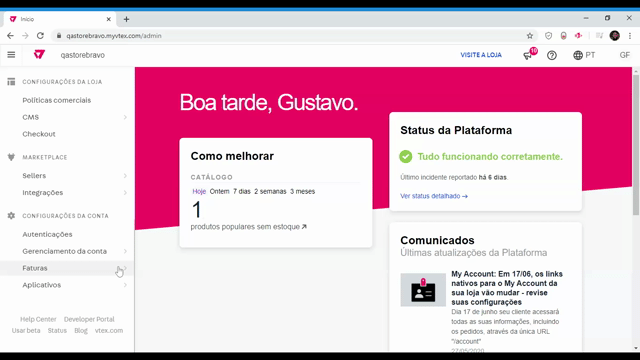The width and height of the screenshot is (640, 360).
Task: Close the Início browser tab
Action: (109, 19)
